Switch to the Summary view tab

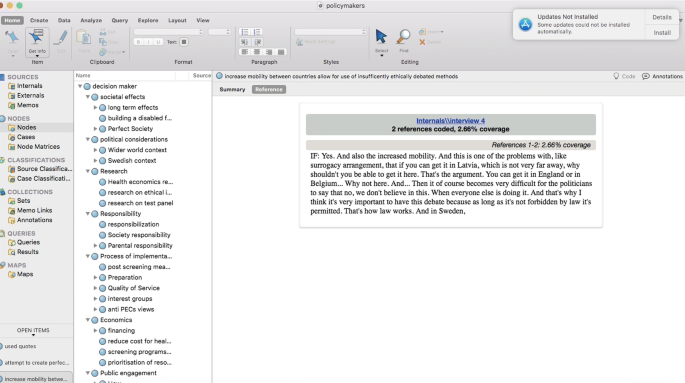(x=232, y=90)
